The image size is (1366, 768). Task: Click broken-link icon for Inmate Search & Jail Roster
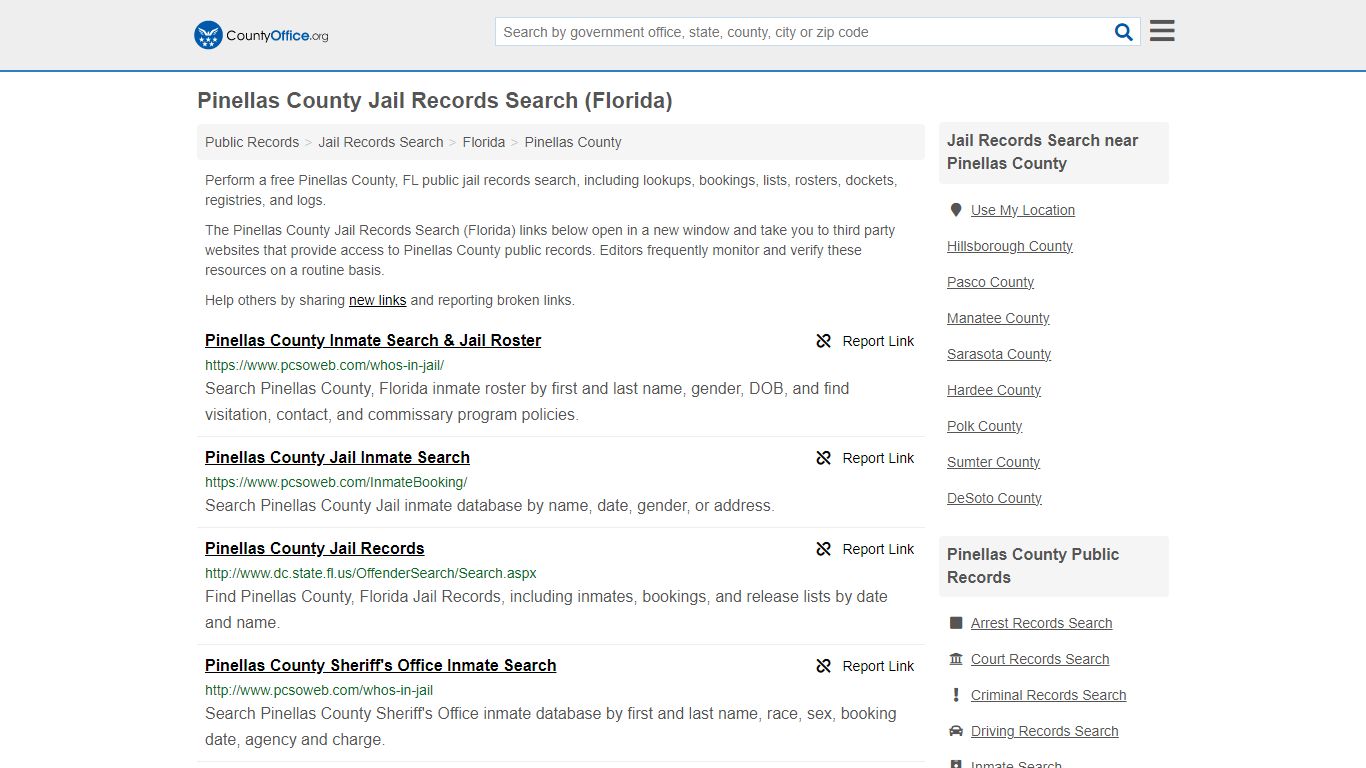824,341
